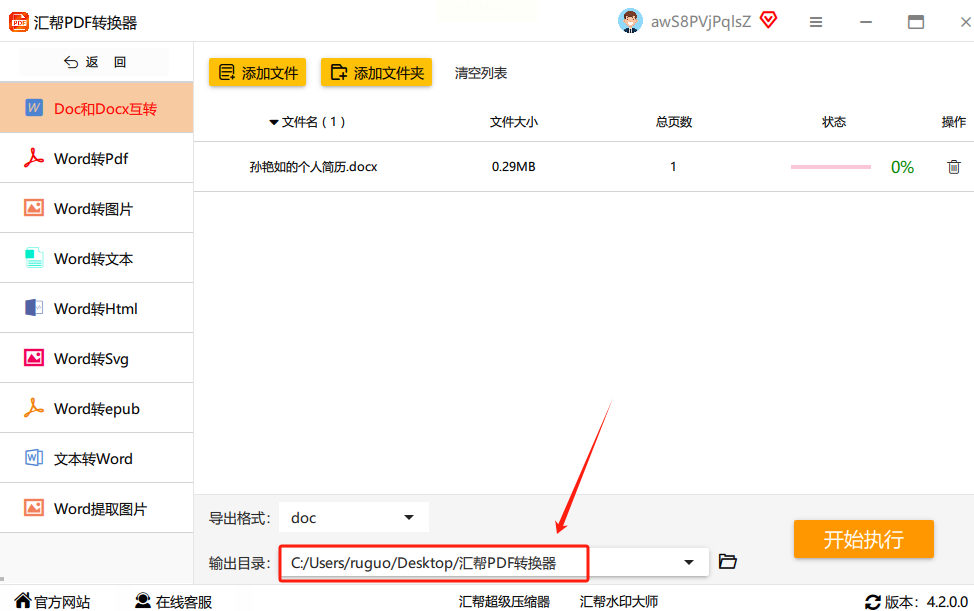Click the 开始执行 orange button
Viewport: 974px width, 611px height.
863,539
